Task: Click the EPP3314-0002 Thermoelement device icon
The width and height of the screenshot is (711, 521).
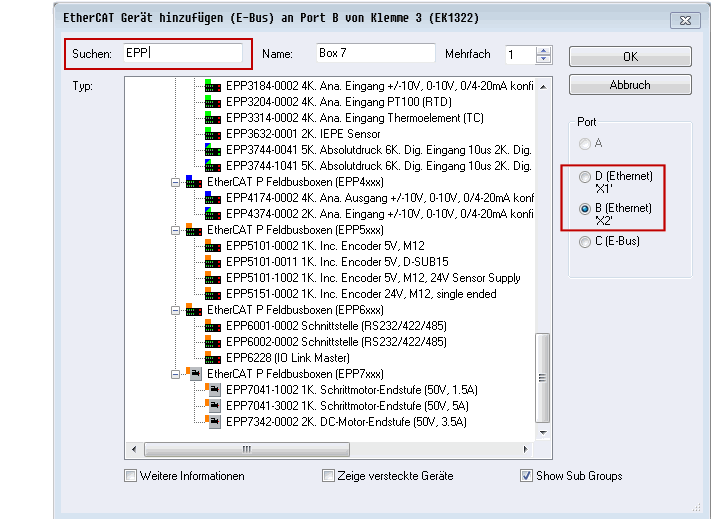Action: [x=213, y=118]
